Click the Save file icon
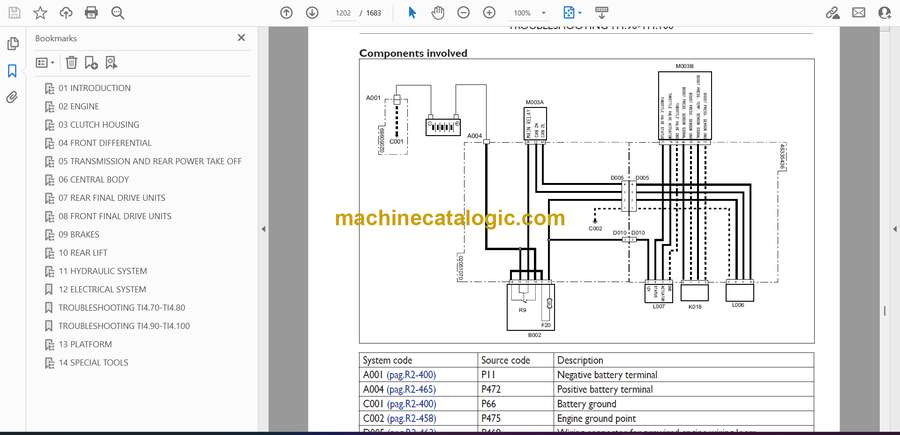The image size is (900, 435). click(x=14, y=13)
